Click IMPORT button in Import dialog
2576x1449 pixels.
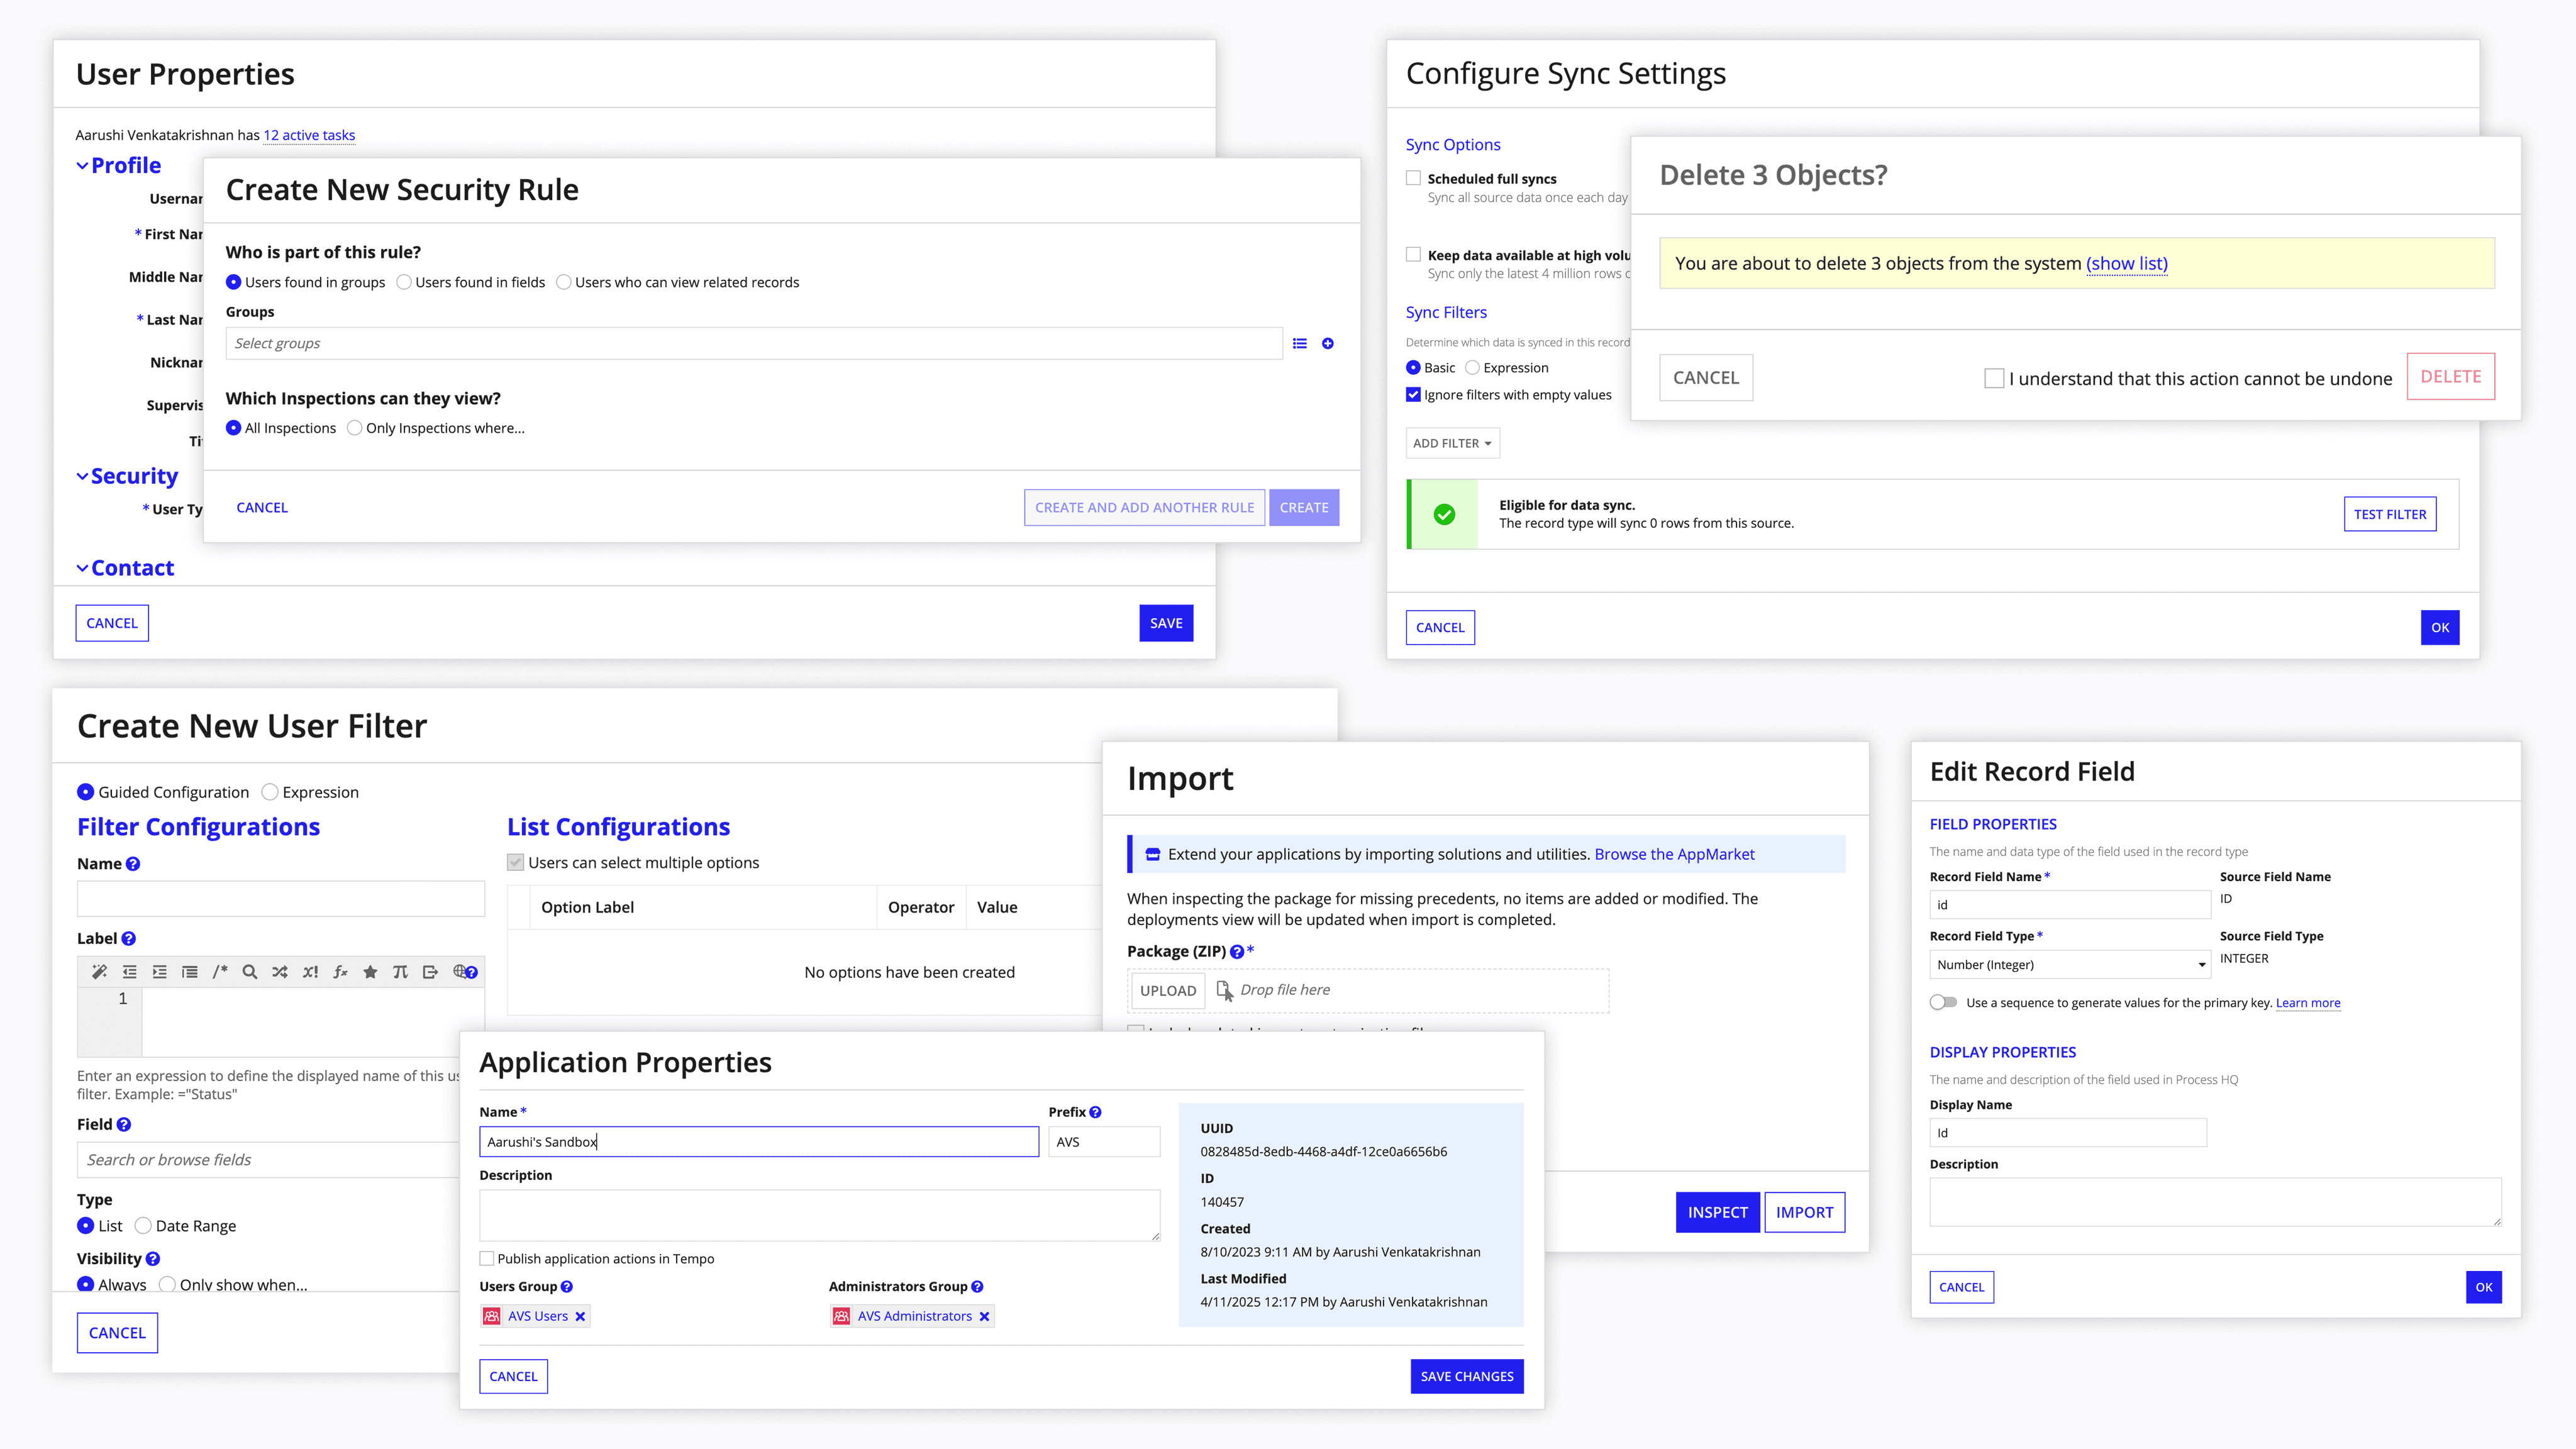coord(1804,1212)
